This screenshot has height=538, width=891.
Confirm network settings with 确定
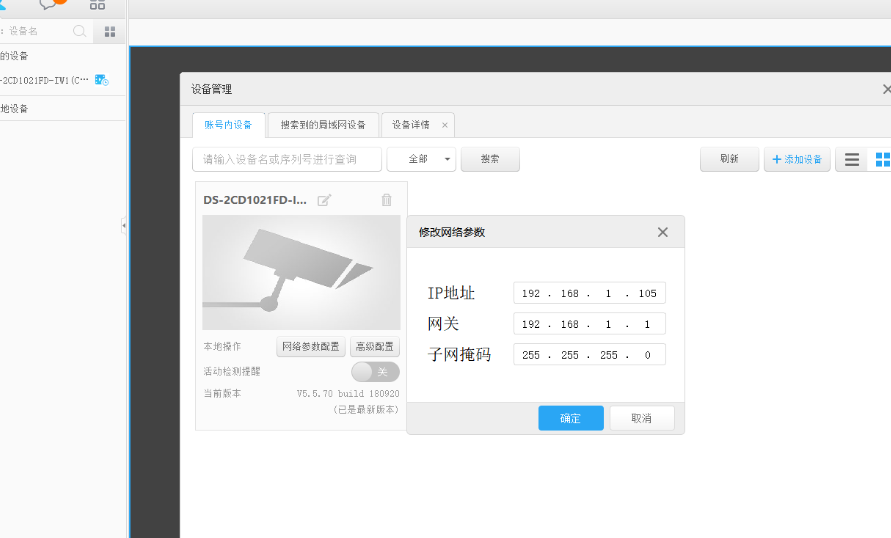pyautogui.click(x=571, y=418)
